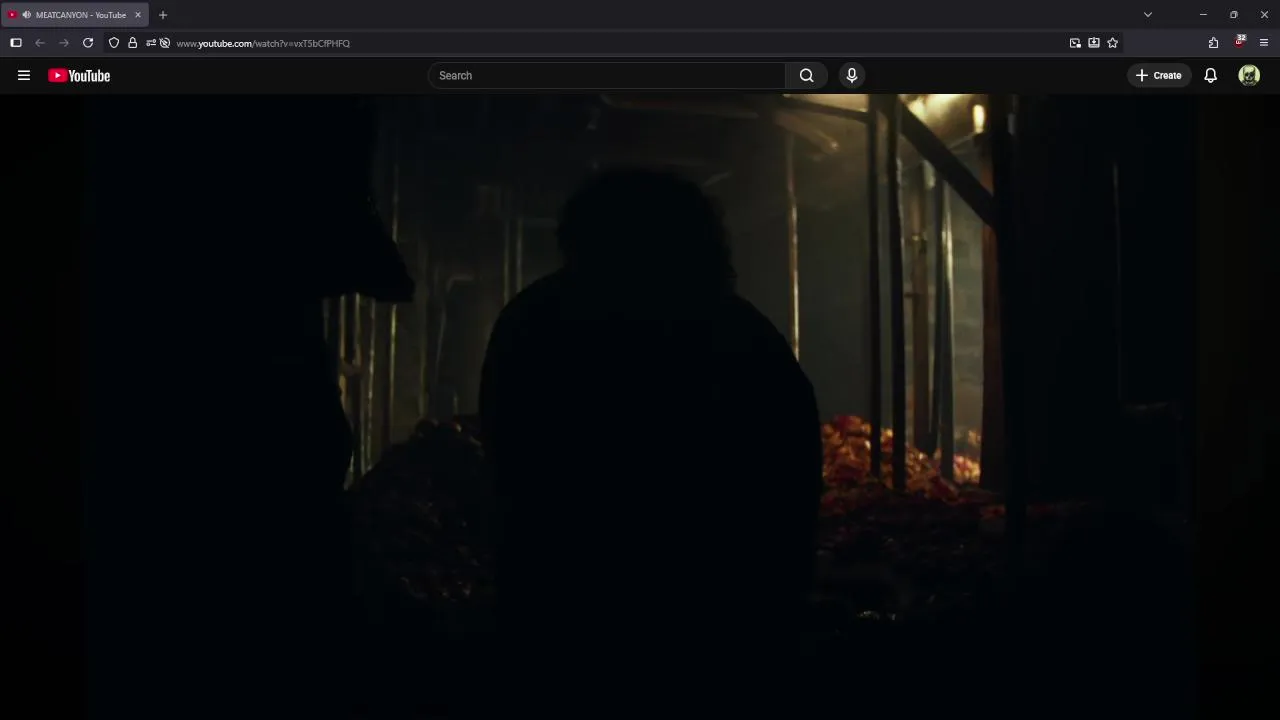Open the list all tabs dropdown
The image size is (1280, 720).
(1148, 15)
